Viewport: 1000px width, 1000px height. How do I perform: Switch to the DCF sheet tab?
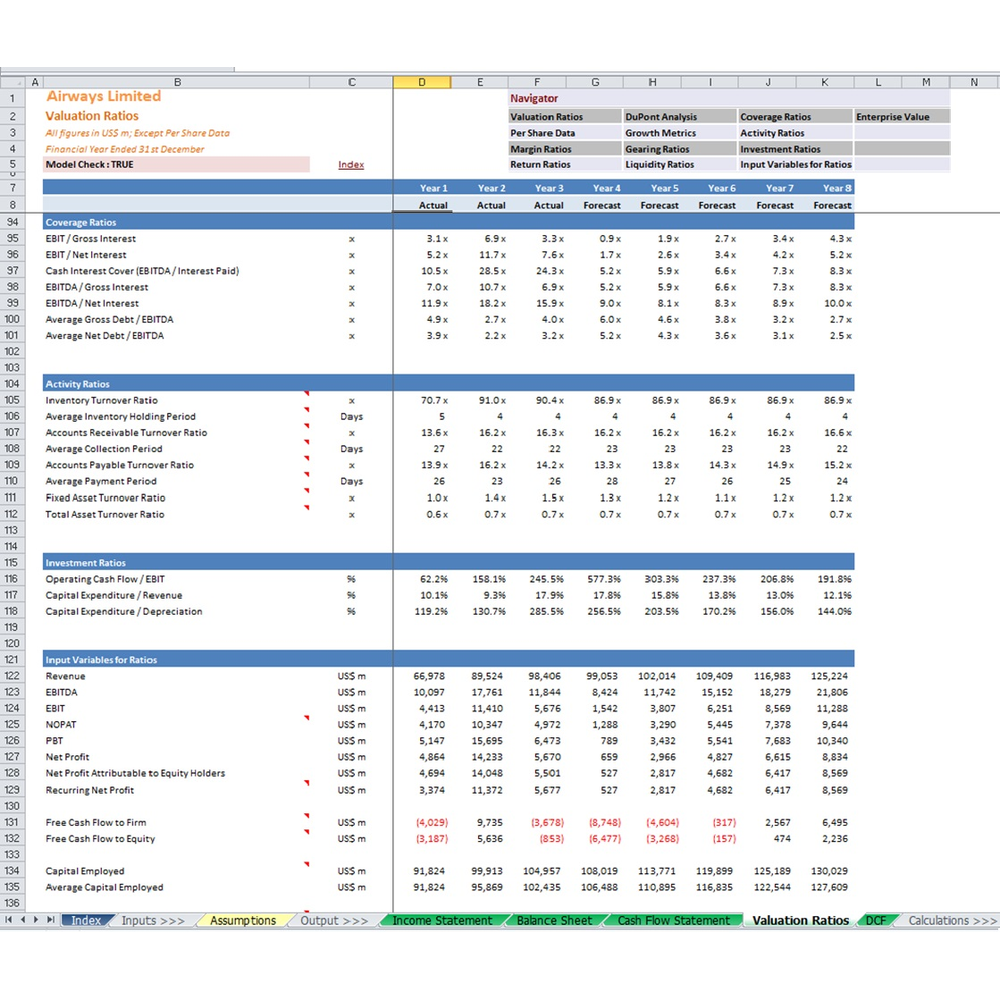point(876,920)
